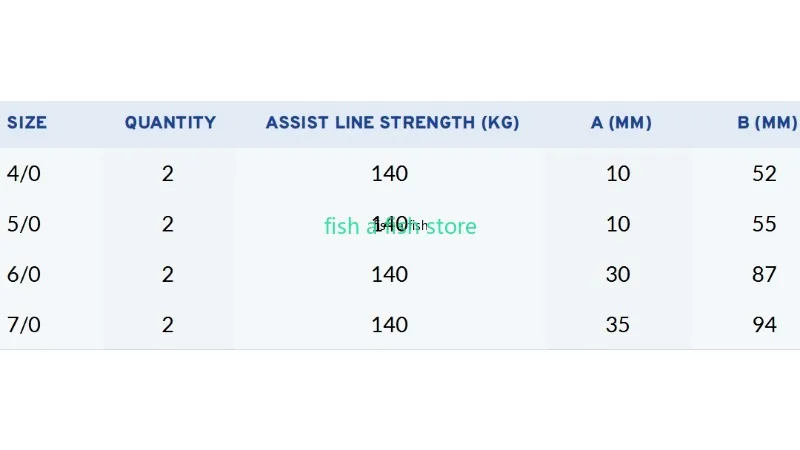Image resolution: width=800 pixels, height=450 pixels.
Task: Select the ASSIST LINE STRENGTH (KG) header
Action: pyautogui.click(x=392, y=122)
